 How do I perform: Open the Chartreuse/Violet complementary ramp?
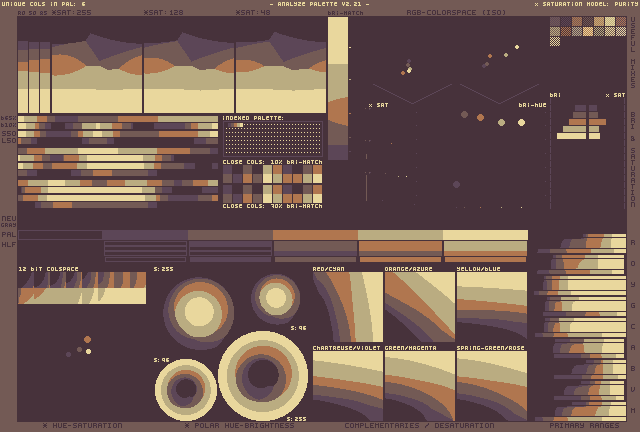coord(348,386)
